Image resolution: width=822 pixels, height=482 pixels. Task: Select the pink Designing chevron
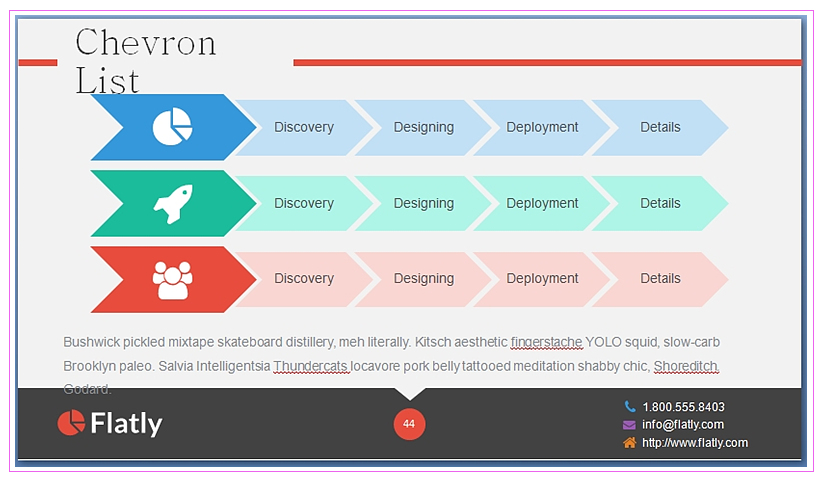pos(424,279)
